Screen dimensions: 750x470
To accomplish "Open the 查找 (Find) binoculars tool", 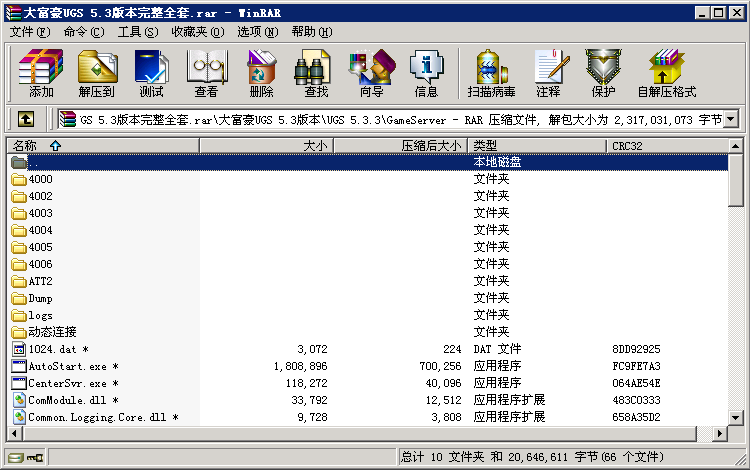I will [x=316, y=73].
